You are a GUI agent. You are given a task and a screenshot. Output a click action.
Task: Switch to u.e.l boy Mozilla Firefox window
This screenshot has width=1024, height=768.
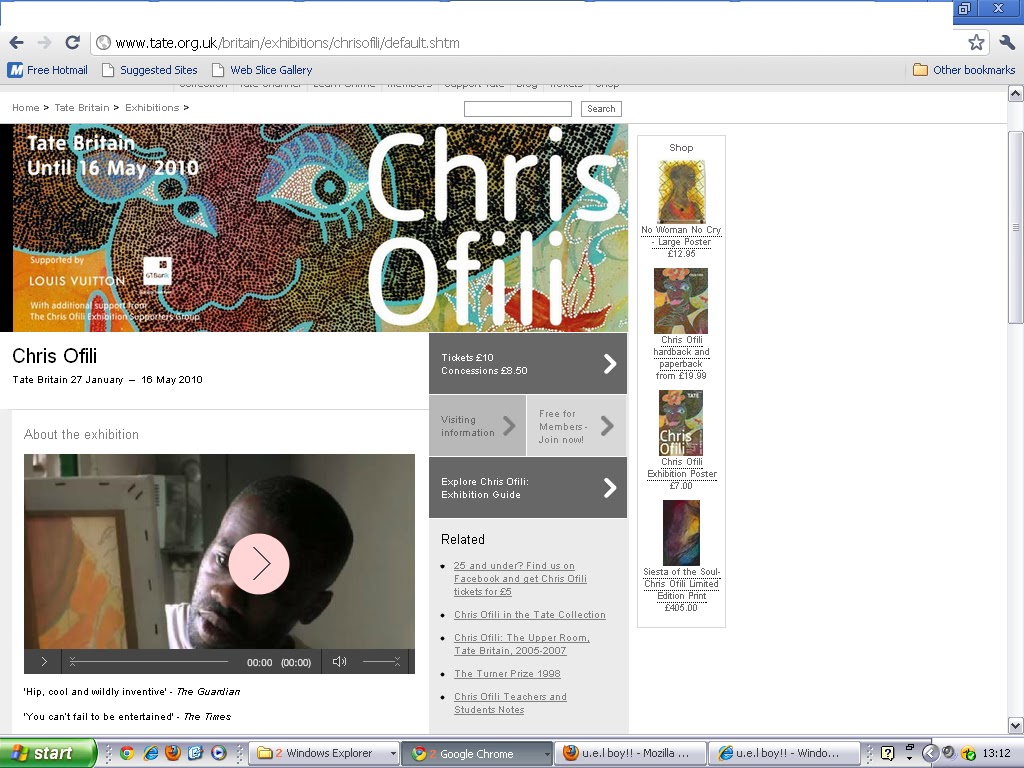(x=630, y=753)
